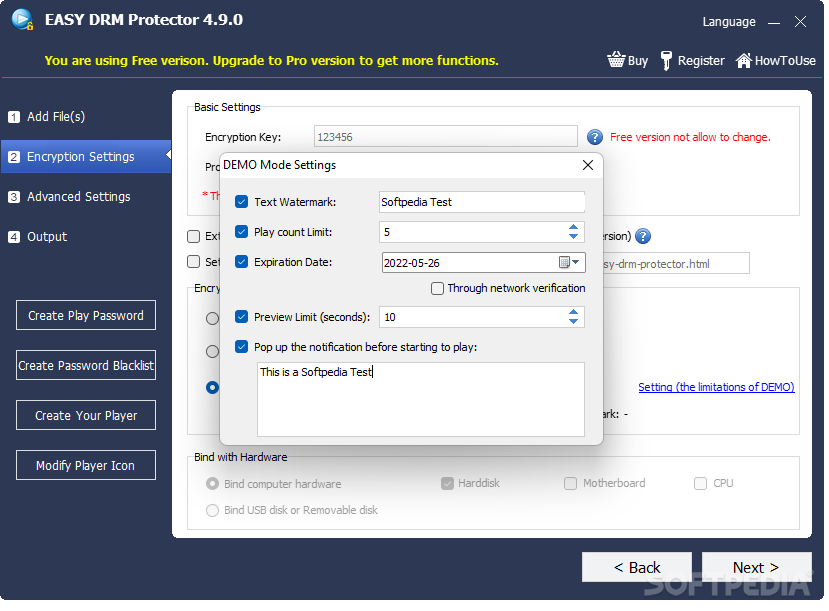This screenshot has width=829, height=611.
Task: Open the Encryption Settings step
Action: [x=86, y=156]
